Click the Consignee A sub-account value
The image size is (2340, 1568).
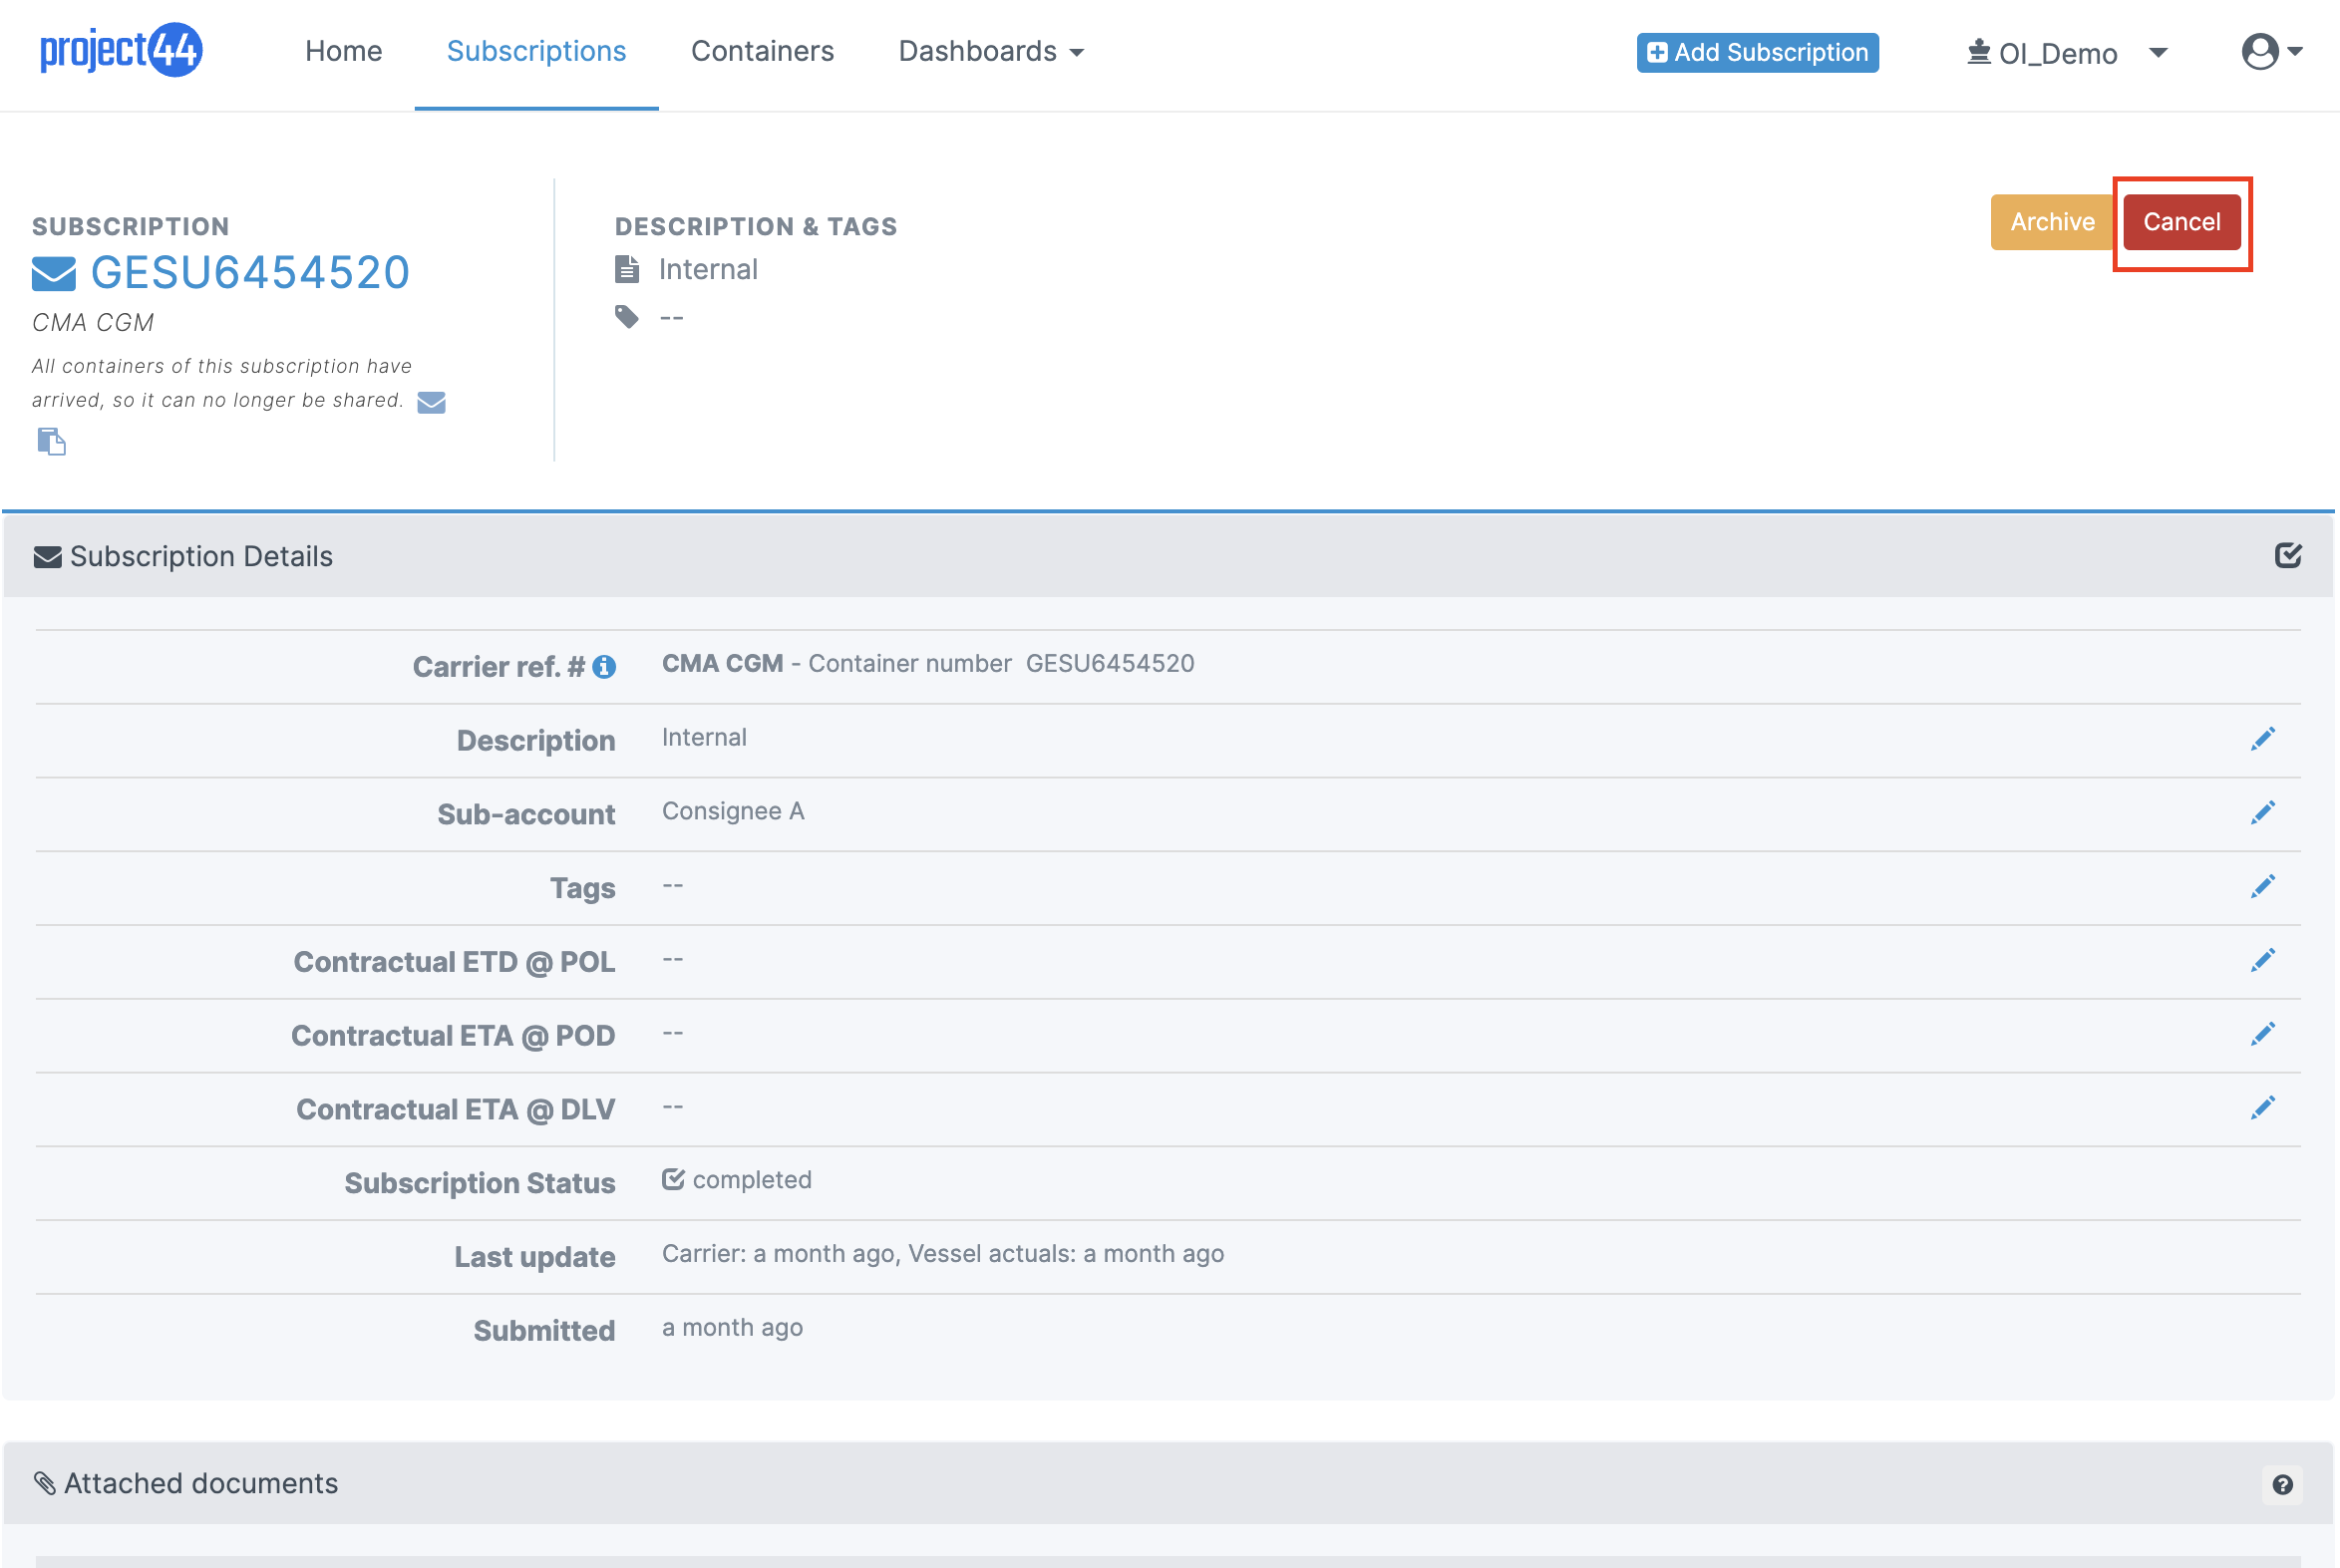(733, 811)
